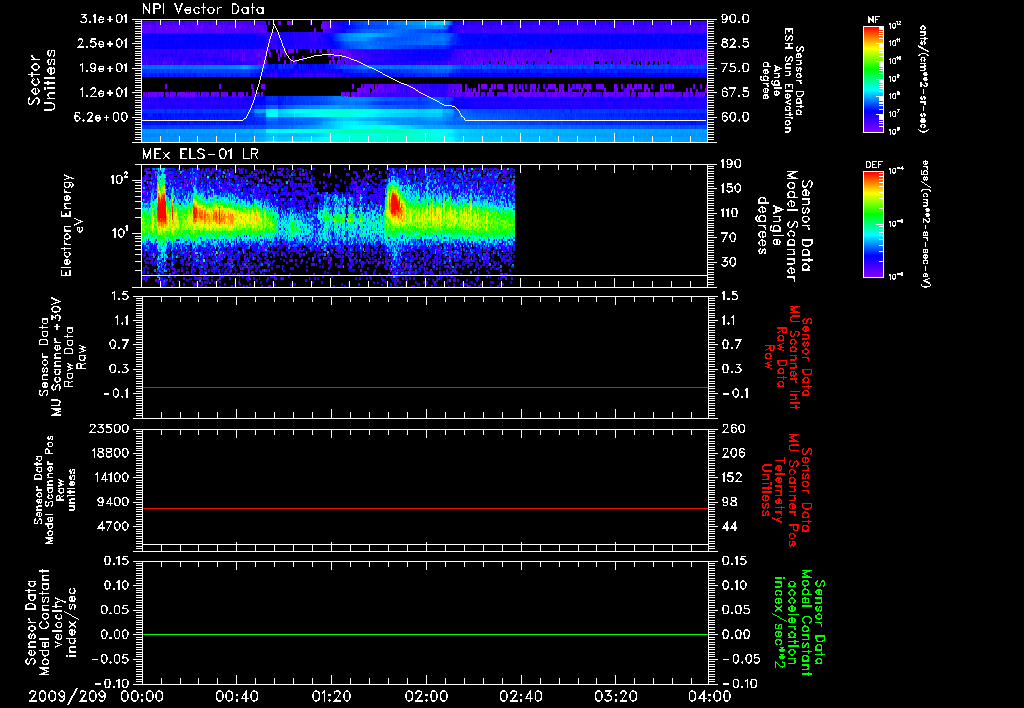
Task: Click the 01:20 time axis label
Action: (x=331, y=697)
